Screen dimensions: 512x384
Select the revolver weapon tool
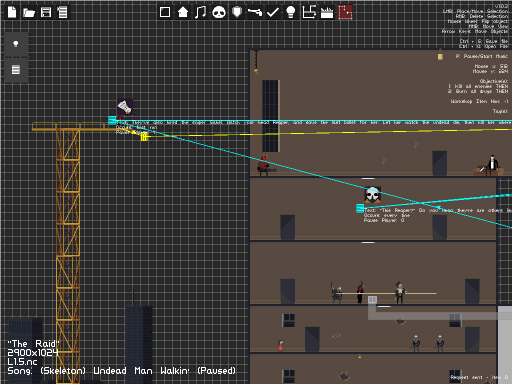tap(255, 12)
